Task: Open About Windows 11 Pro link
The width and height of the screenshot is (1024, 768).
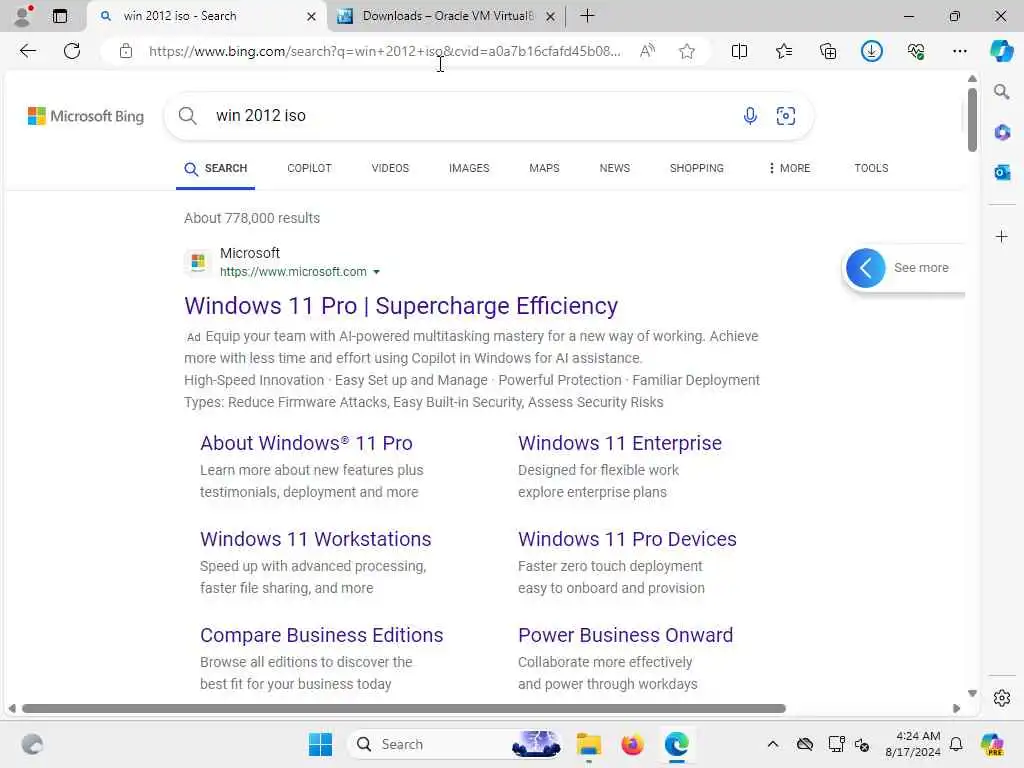Action: click(x=306, y=443)
